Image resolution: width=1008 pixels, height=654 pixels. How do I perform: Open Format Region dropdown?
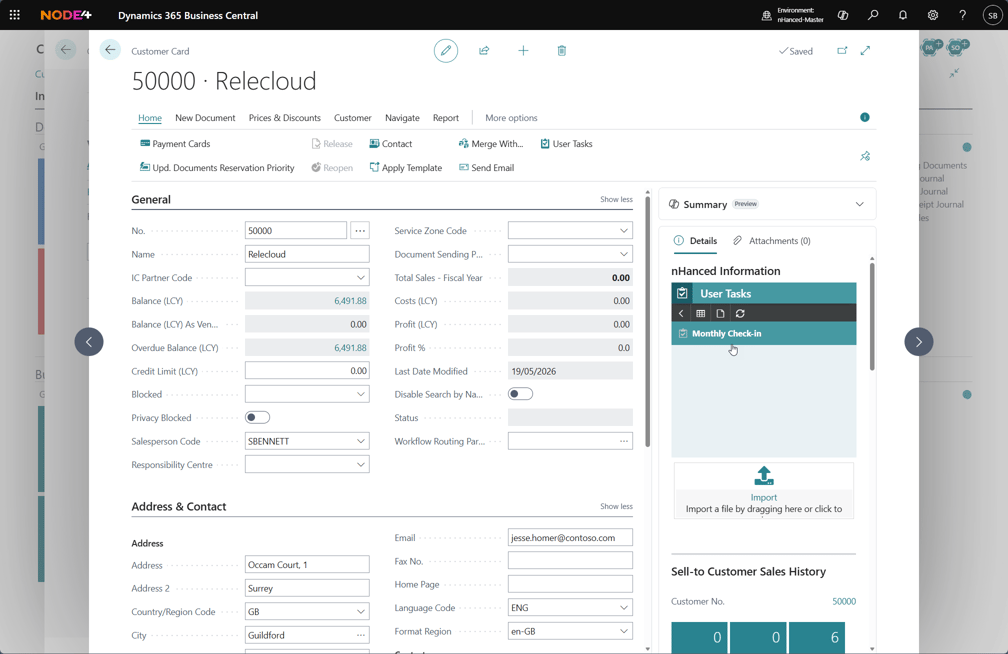point(624,631)
